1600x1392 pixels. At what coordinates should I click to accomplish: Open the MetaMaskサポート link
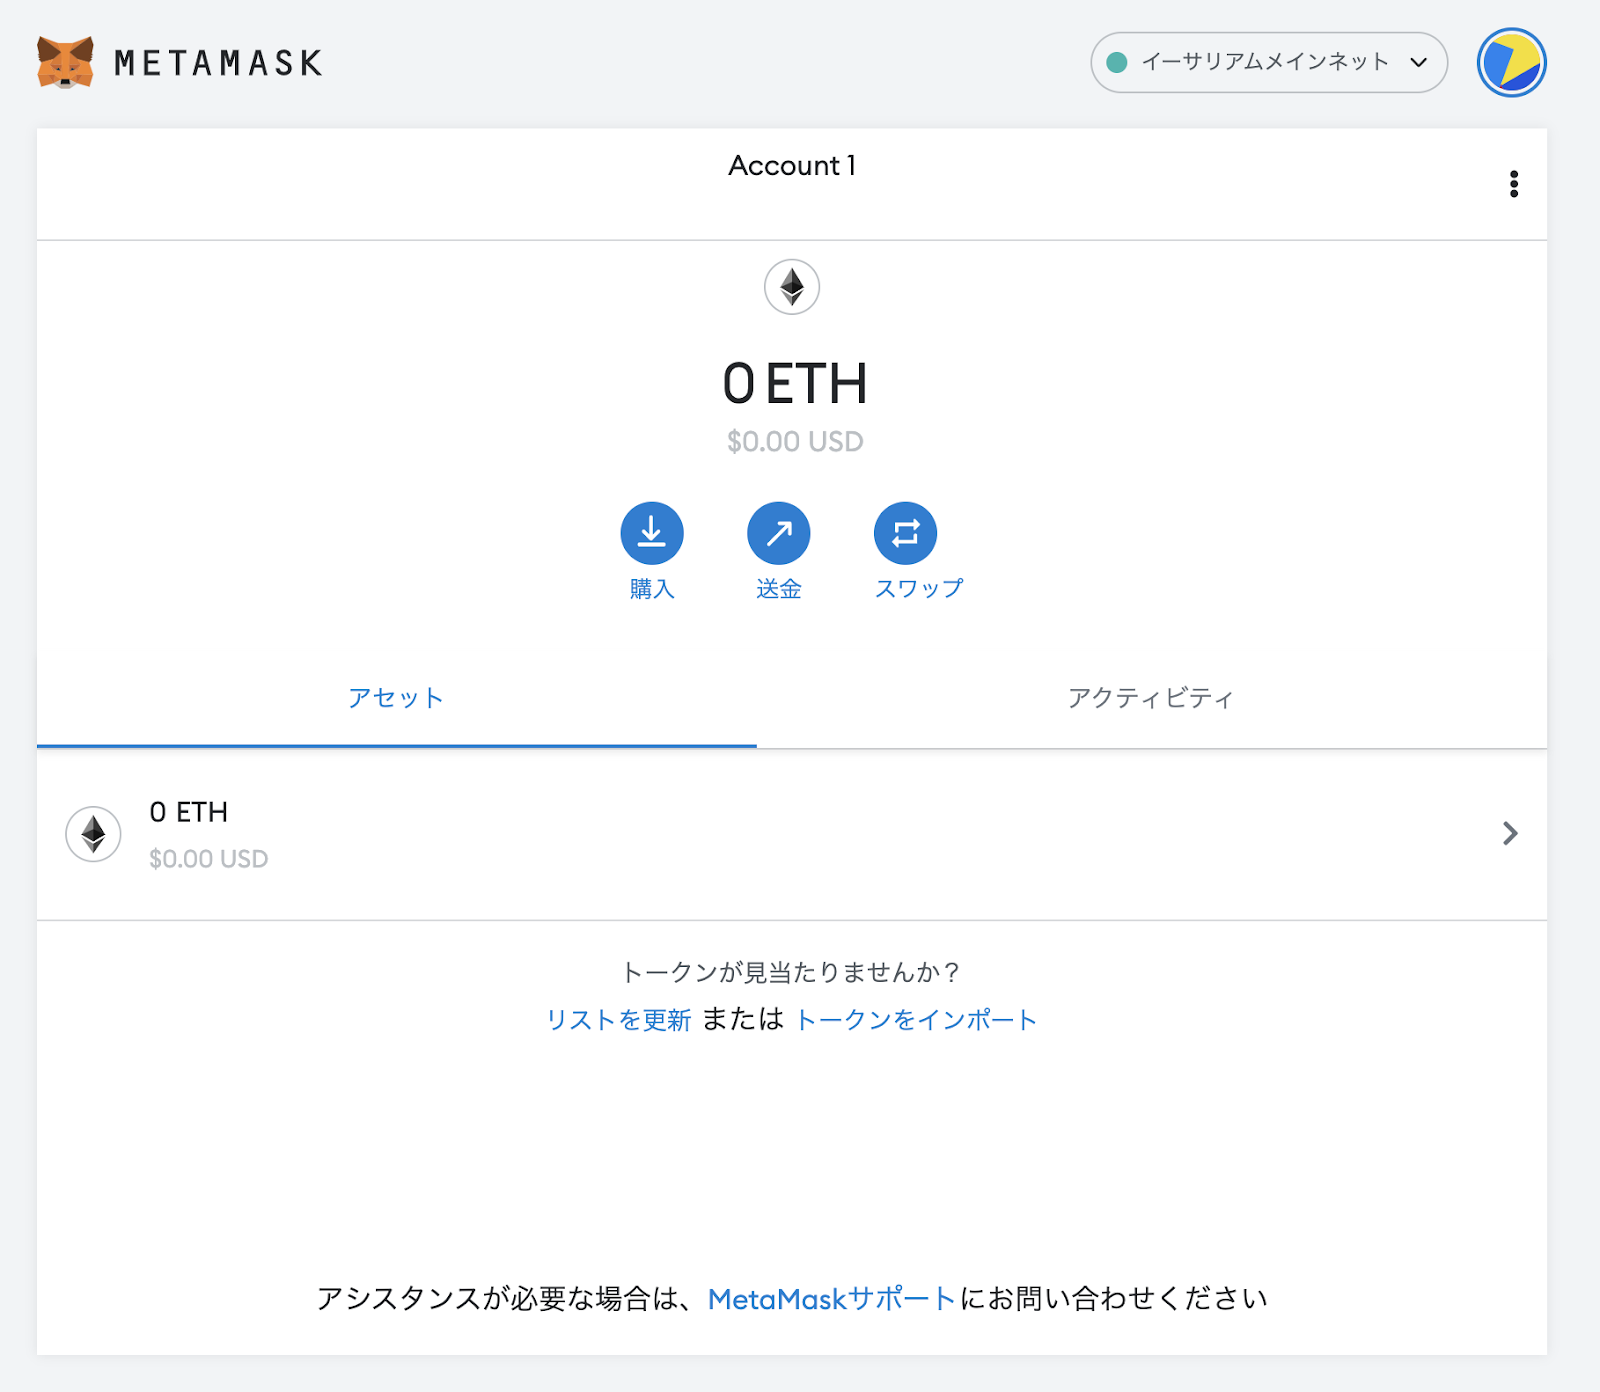[832, 1299]
